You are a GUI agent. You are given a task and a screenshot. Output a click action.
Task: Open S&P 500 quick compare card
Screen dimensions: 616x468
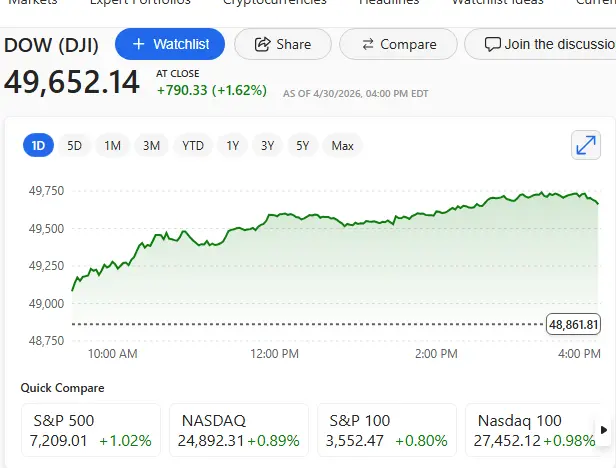pyautogui.click(x=91, y=430)
